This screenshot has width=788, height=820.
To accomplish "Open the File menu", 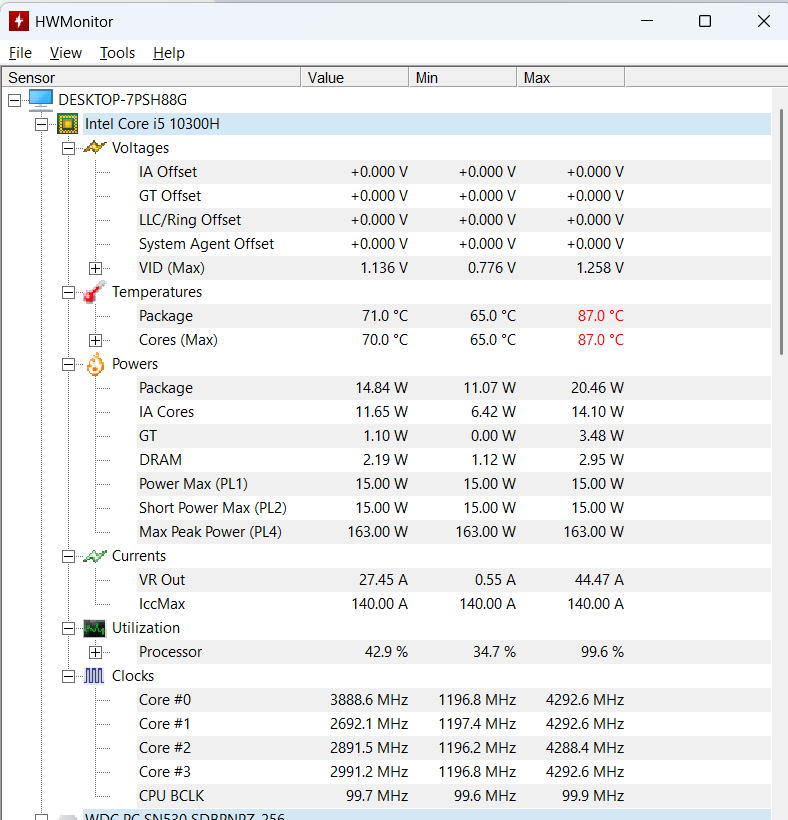I will (x=20, y=53).
